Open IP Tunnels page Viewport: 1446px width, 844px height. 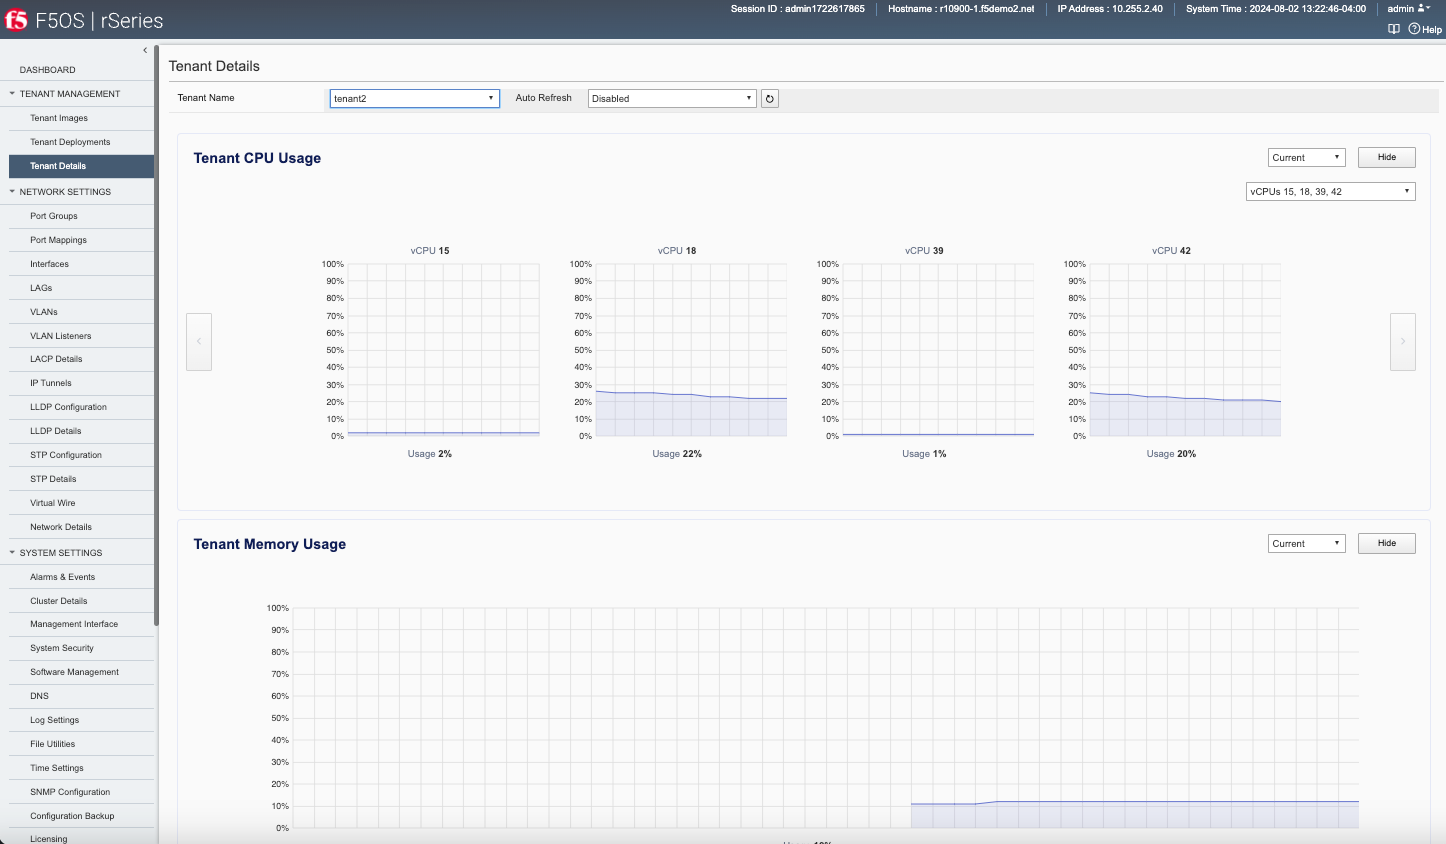point(81,383)
